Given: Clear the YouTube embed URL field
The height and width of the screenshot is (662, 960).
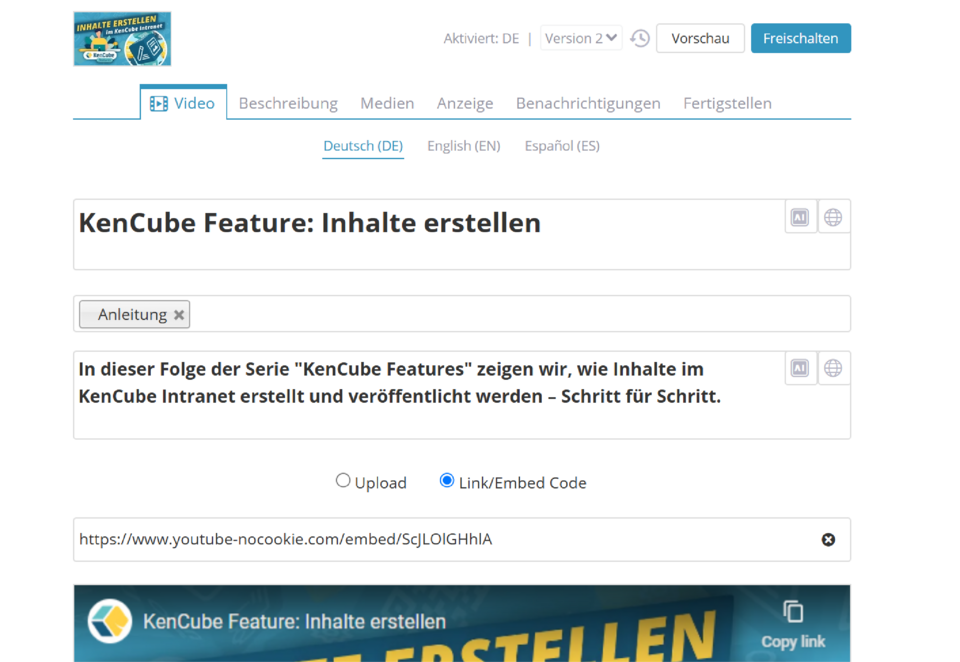Looking at the screenshot, I should [828, 540].
